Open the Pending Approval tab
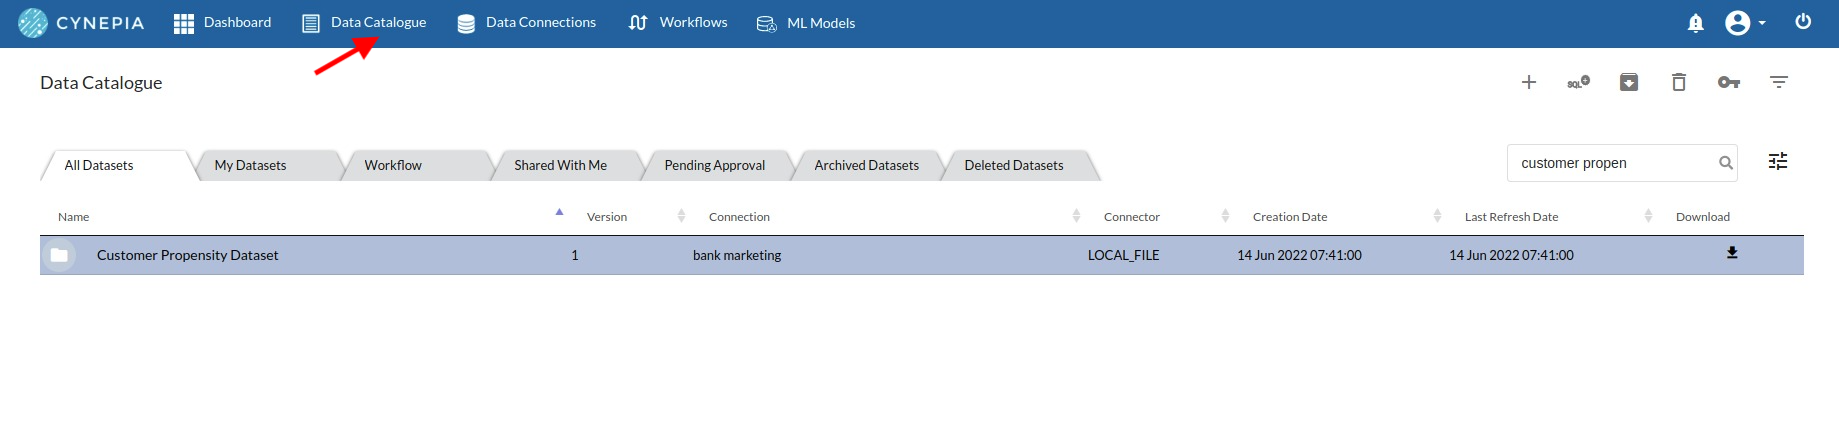The width and height of the screenshot is (1839, 425). point(714,165)
